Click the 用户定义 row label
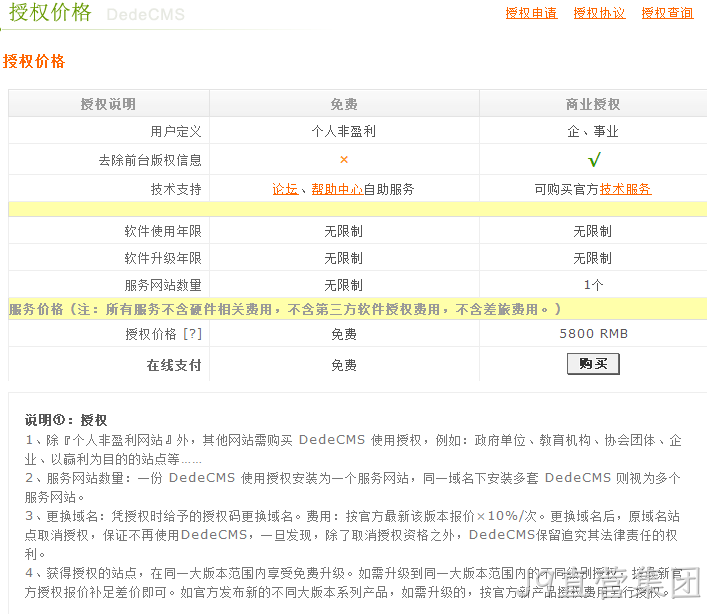Image resolution: width=718 pixels, height=614 pixels. click(x=176, y=132)
